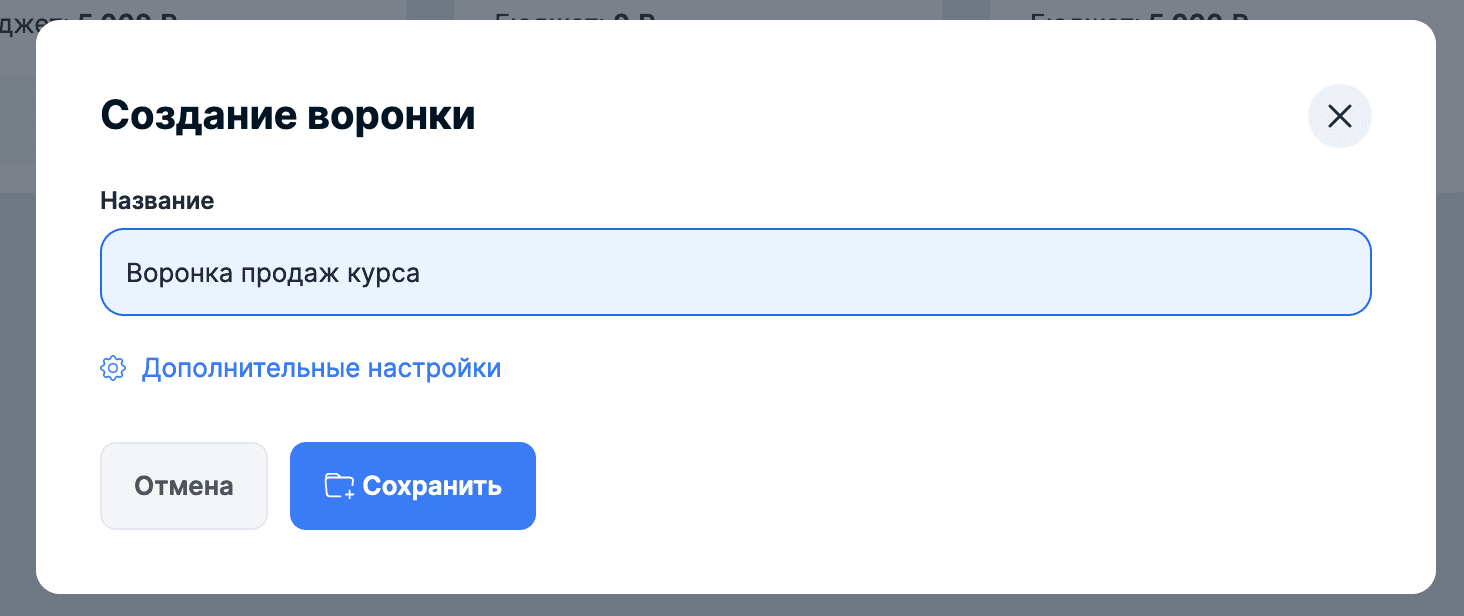This screenshot has height=616, width=1464.
Task: Hit the dismiss cross of Создание воронки
Action: pos(1339,116)
